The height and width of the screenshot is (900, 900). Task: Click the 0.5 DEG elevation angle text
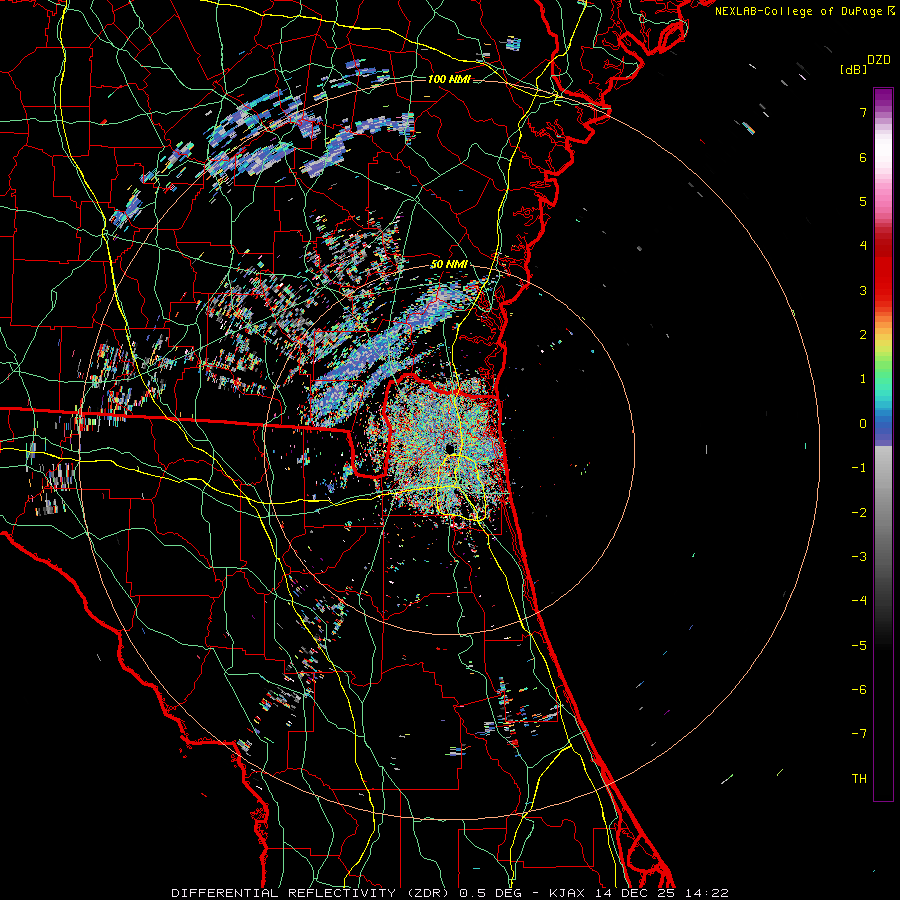(490, 893)
